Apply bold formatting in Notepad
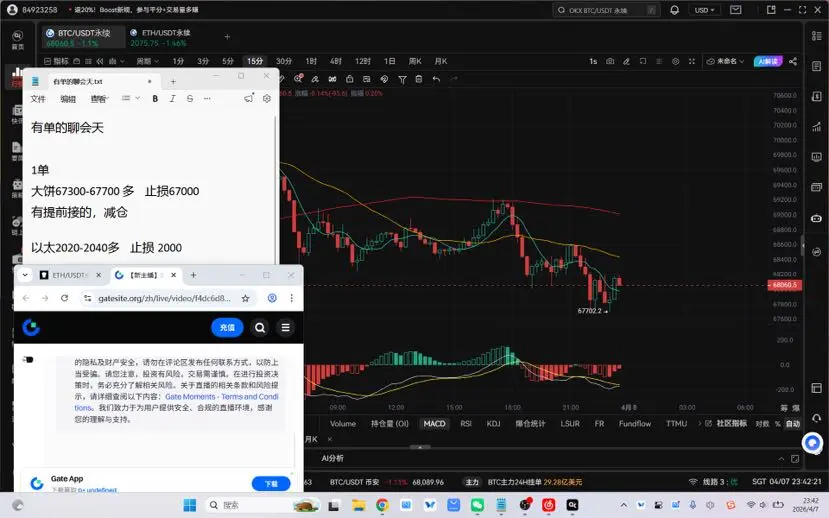 155,99
